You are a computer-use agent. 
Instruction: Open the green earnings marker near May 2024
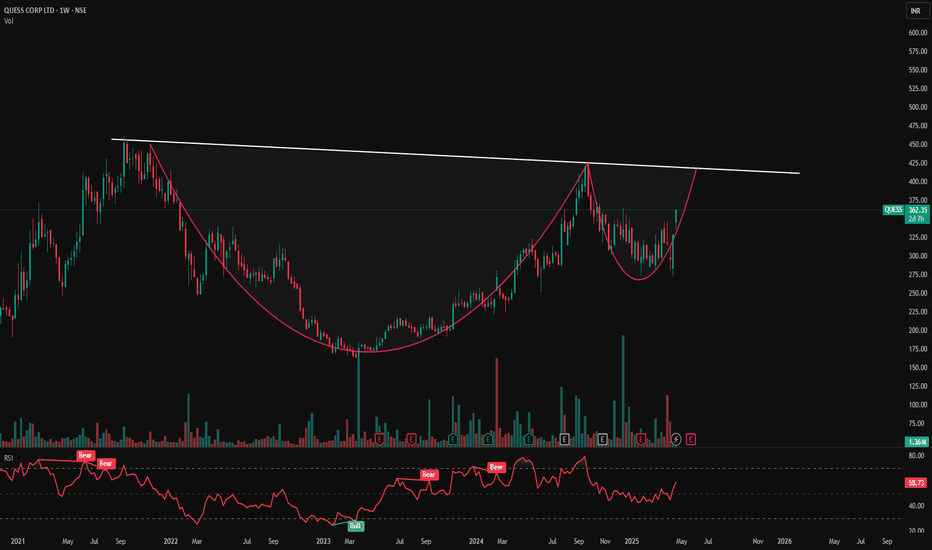coord(529,439)
